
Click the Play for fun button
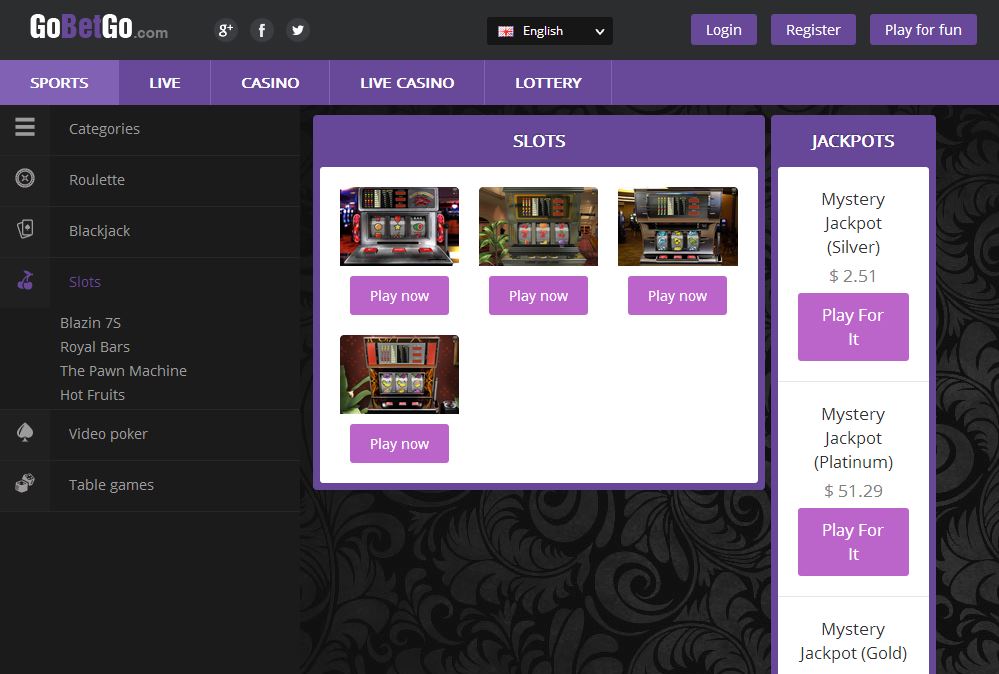click(x=923, y=30)
